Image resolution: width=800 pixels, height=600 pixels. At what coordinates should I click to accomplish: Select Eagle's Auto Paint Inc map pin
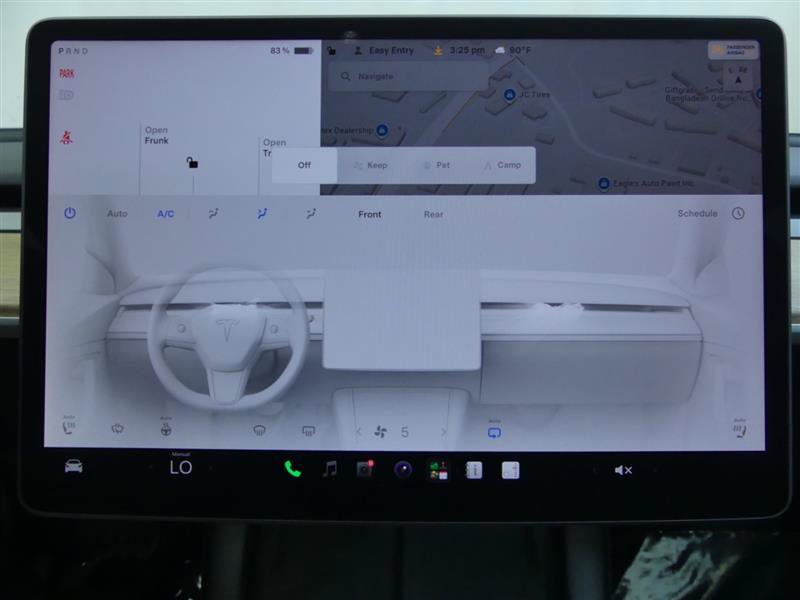[x=604, y=183]
